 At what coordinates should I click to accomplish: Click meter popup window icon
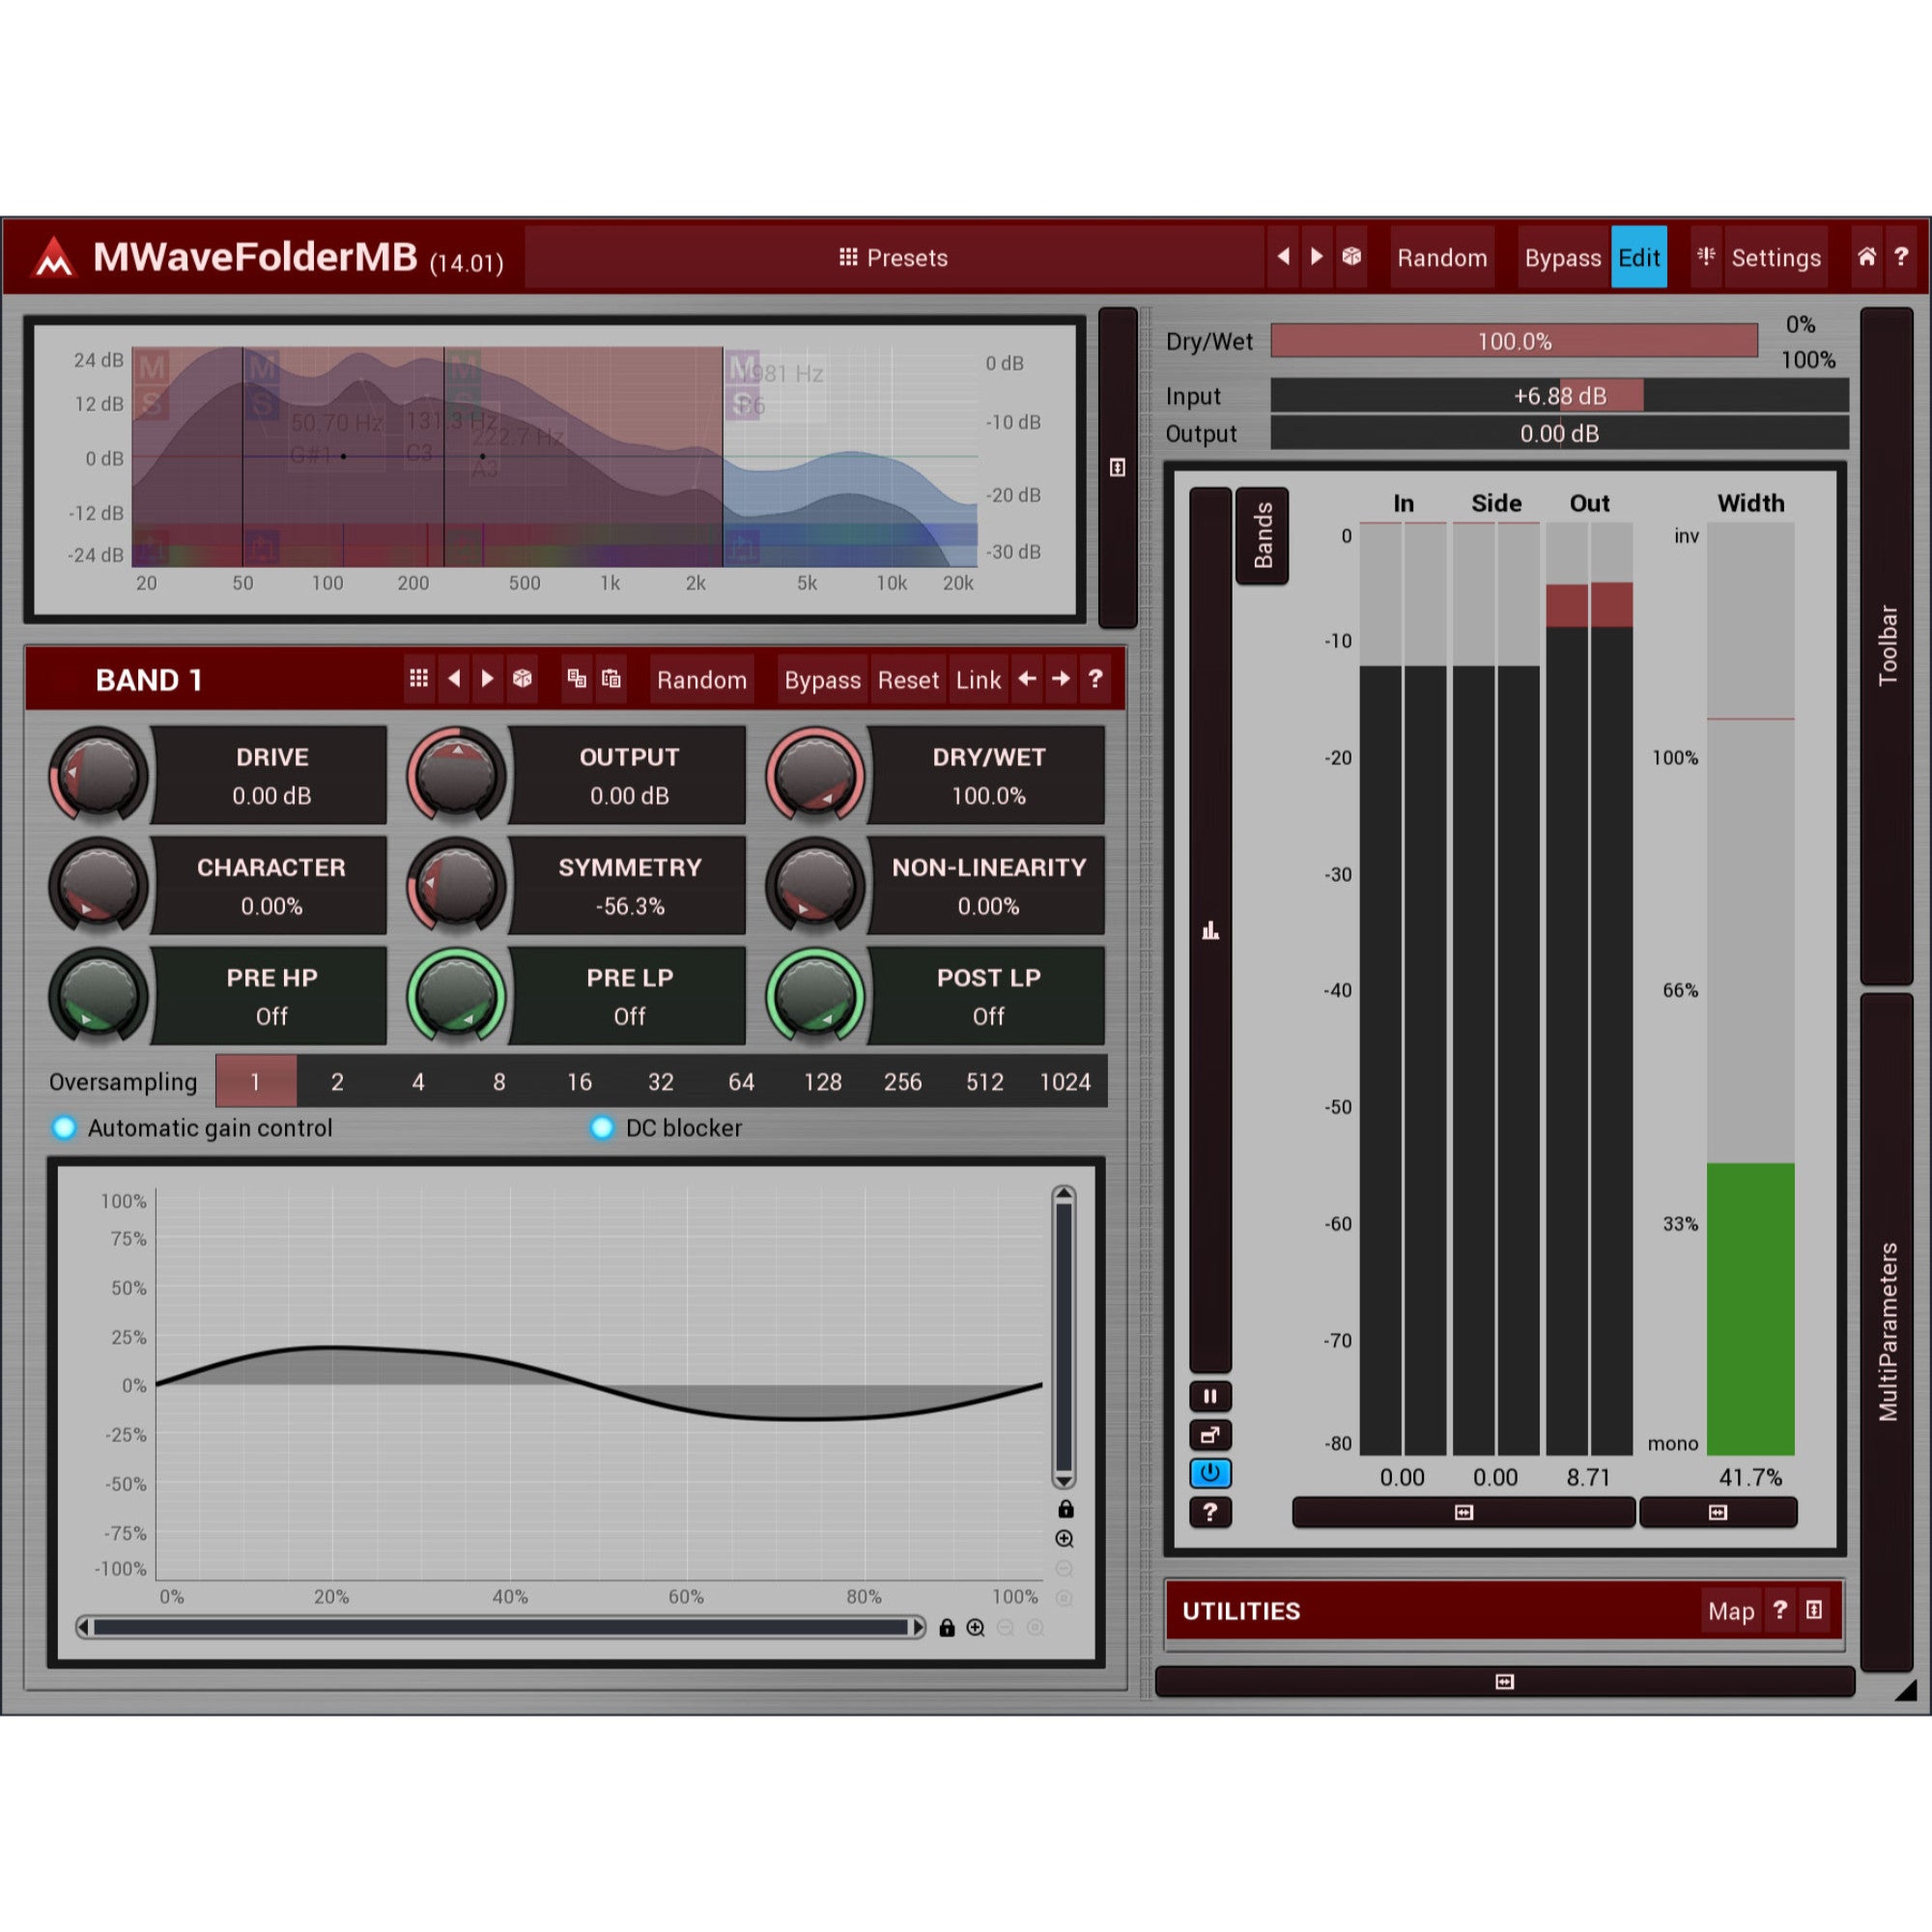click(1210, 1435)
